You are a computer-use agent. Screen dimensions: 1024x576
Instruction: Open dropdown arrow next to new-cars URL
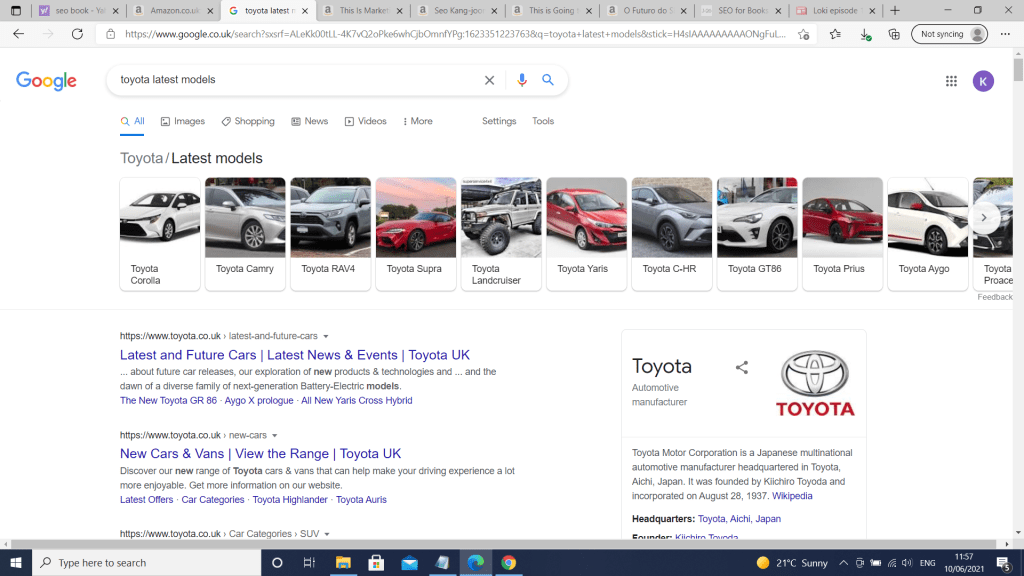point(275,436)
